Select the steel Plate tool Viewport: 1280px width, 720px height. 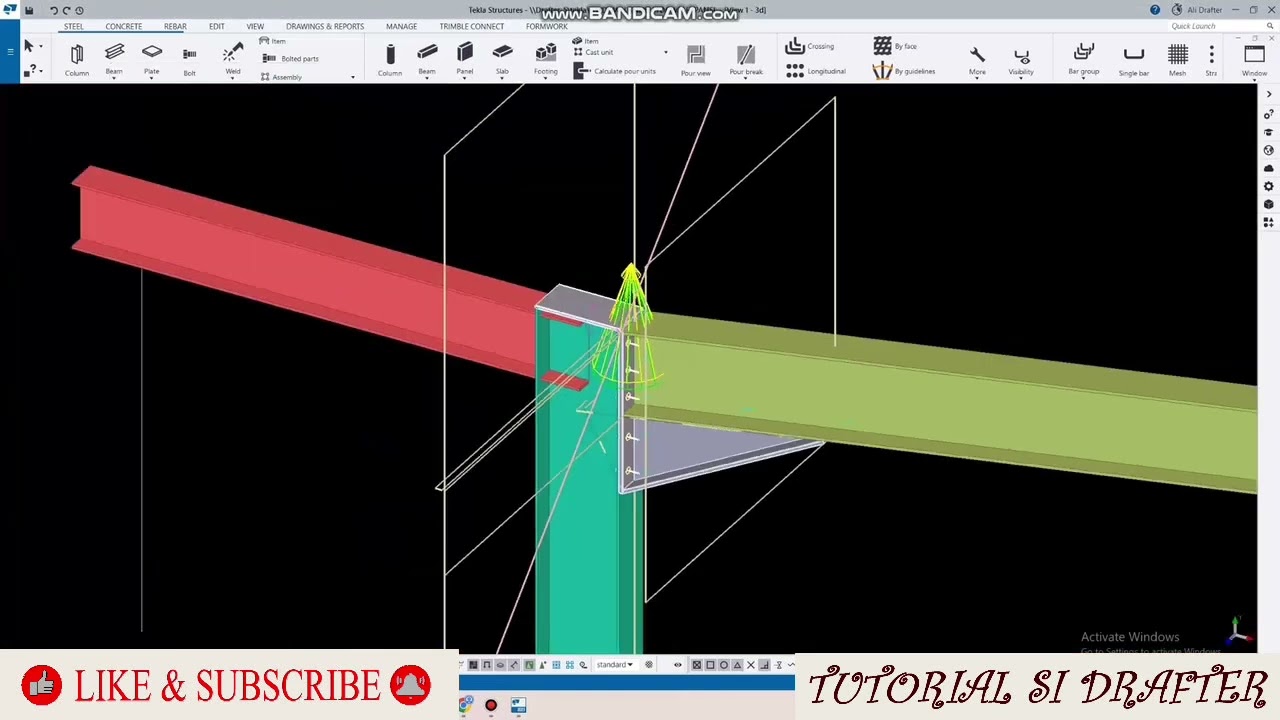(x=152, y=57)
